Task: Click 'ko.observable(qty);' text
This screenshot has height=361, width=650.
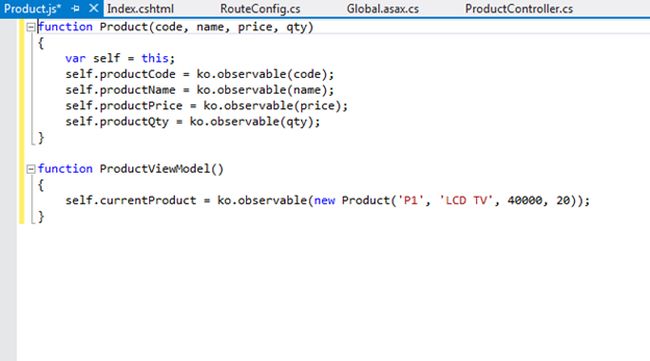Action: pyautogui.click(x=255, y=121)
